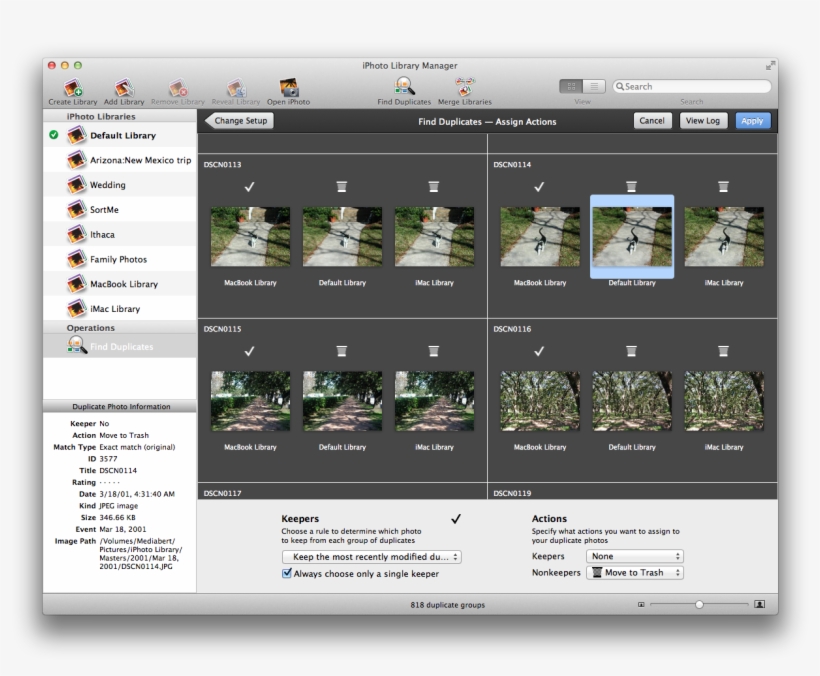Click the small thumbnail size icon

tap(641, 604)
